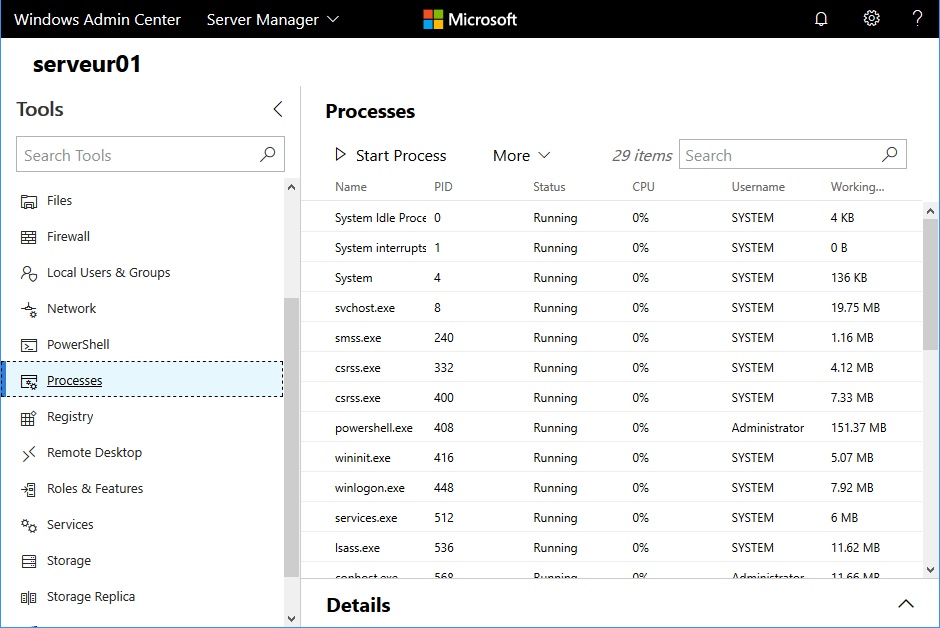The width and height of the screenshot is (940, 628).
Task: Sort by the Name column header
Action: tap(351, 187)
